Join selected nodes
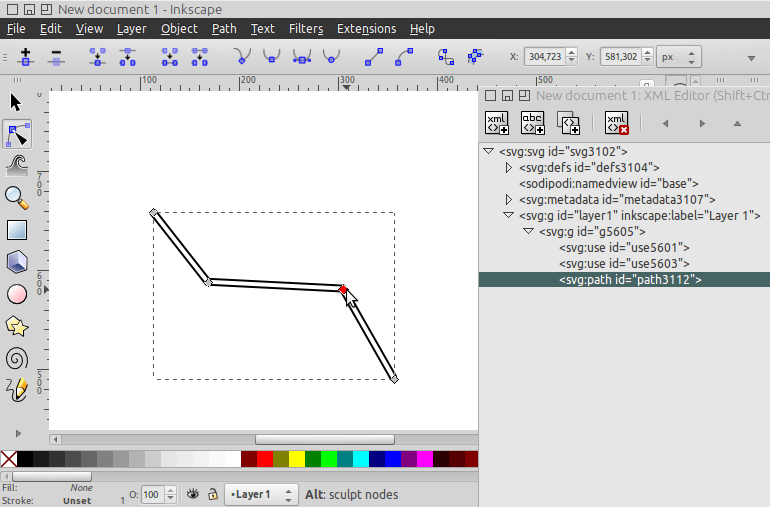770x507 pixels. [x=98, y=56]
